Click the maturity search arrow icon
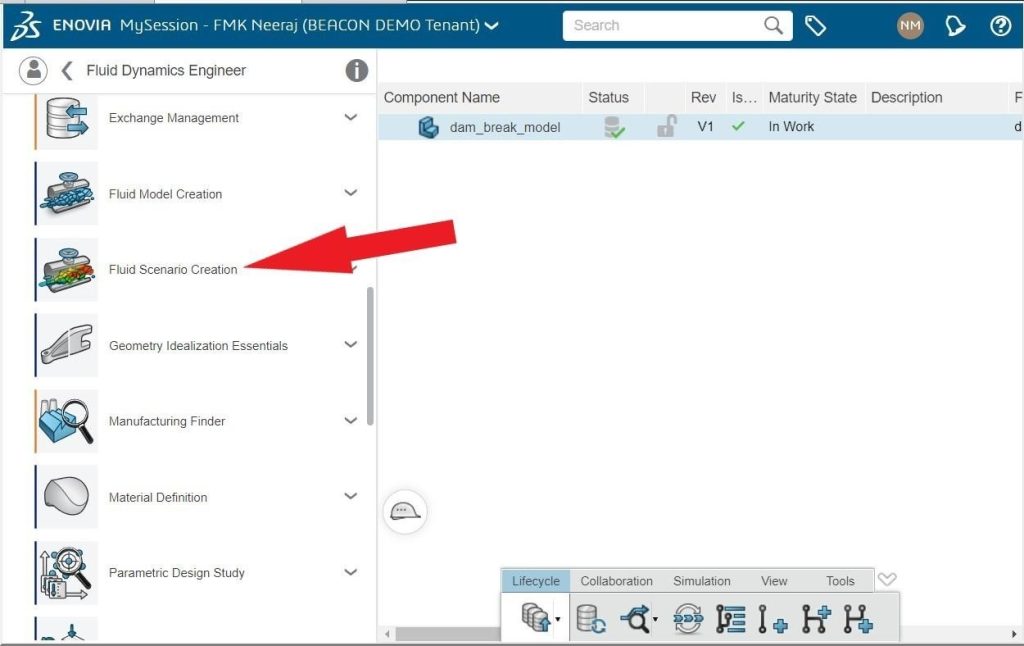 pyautogui.click(x=635, y=619)
